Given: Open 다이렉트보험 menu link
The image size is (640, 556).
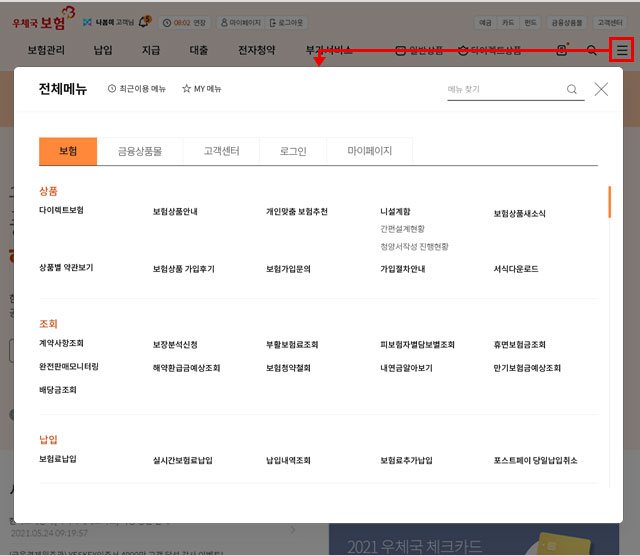Looking at the screenshot, I should coord(61,210).
